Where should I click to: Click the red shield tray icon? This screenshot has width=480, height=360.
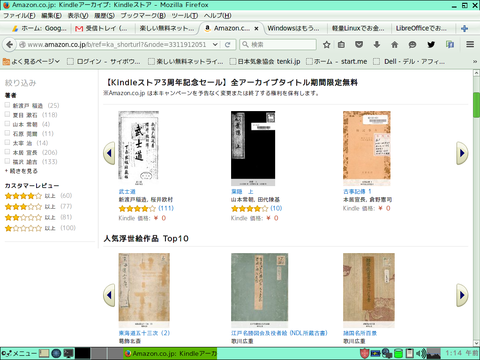click(x=365, y=353)
